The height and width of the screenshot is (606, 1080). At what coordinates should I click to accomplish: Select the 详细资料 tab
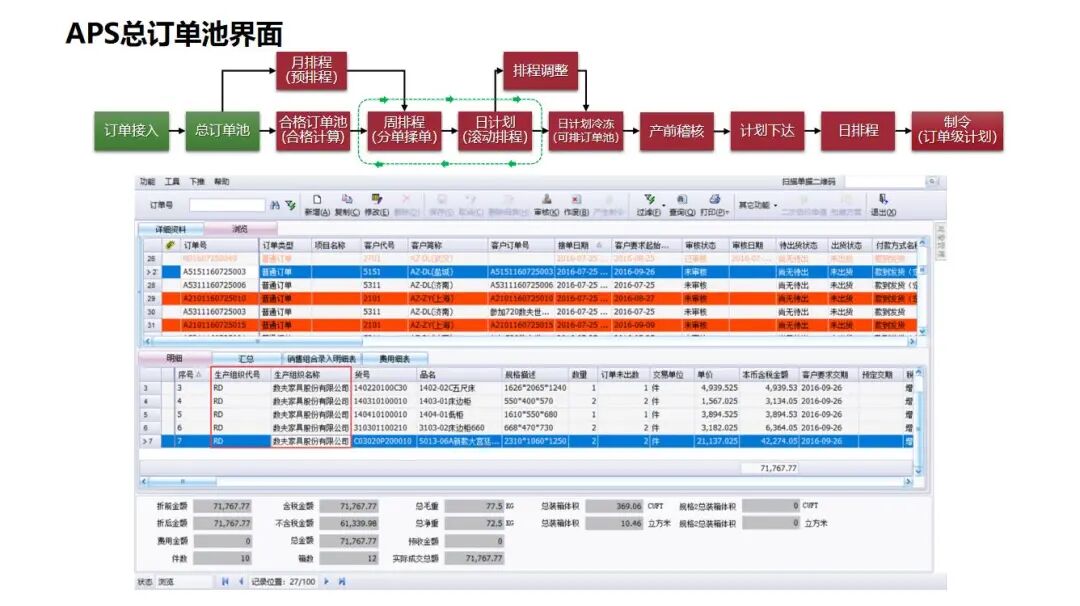click(x=170, y=229)
